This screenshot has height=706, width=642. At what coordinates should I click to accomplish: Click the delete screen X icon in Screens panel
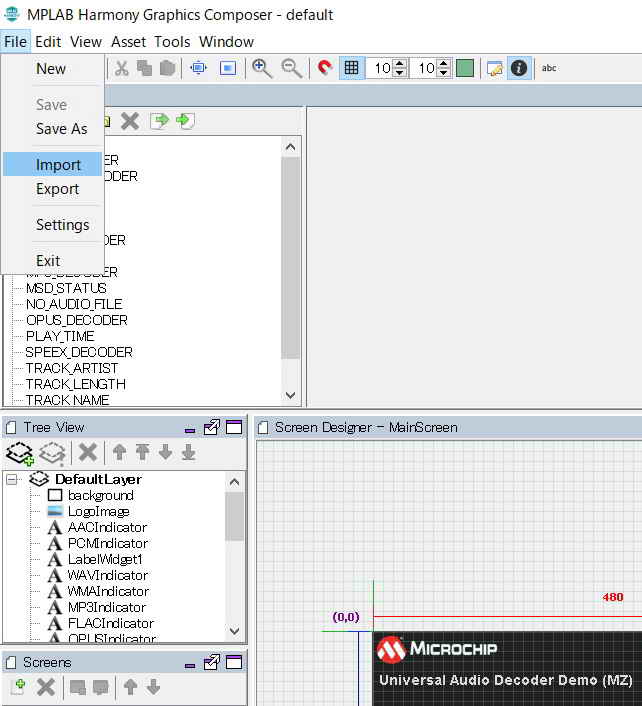[46, 687]
